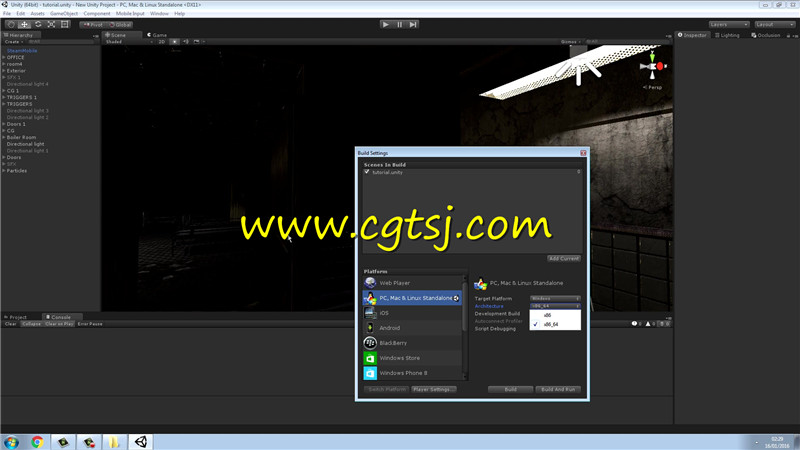Select iOS platform icon
Viewport: 800px width, 450px height.
click(370, 313)
